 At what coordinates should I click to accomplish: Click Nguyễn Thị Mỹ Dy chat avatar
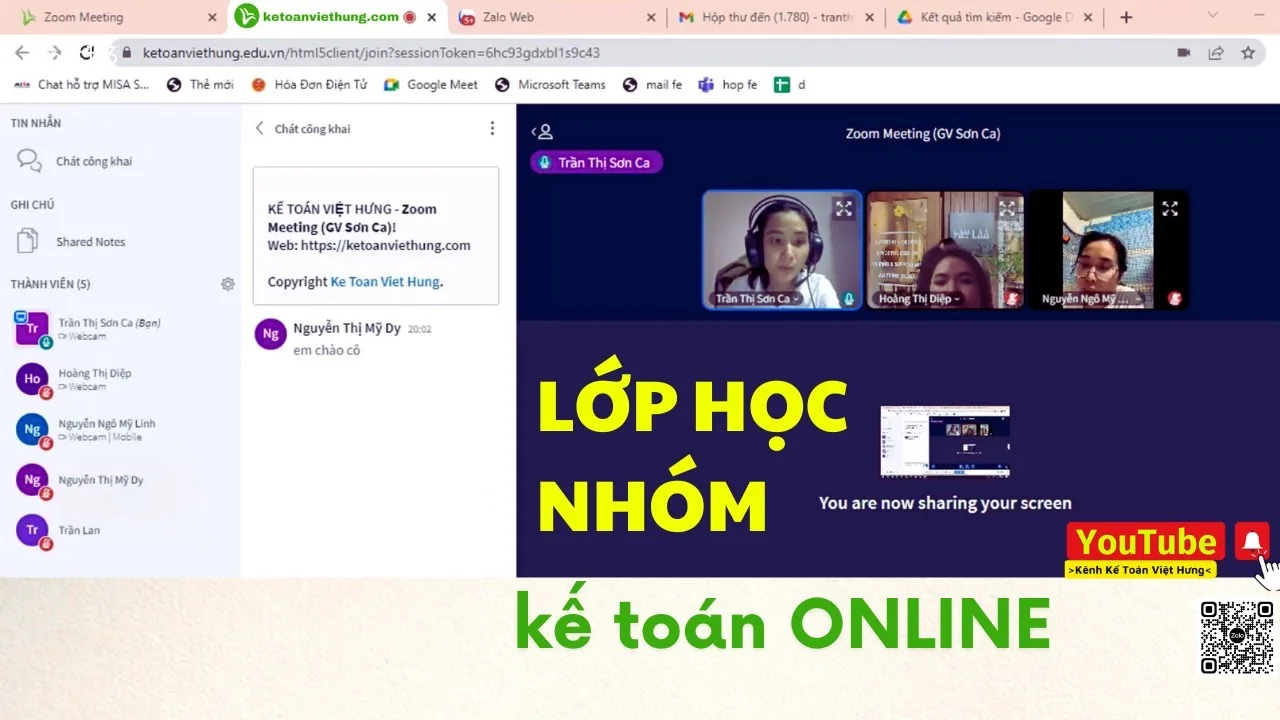click(x=270, y=334)
